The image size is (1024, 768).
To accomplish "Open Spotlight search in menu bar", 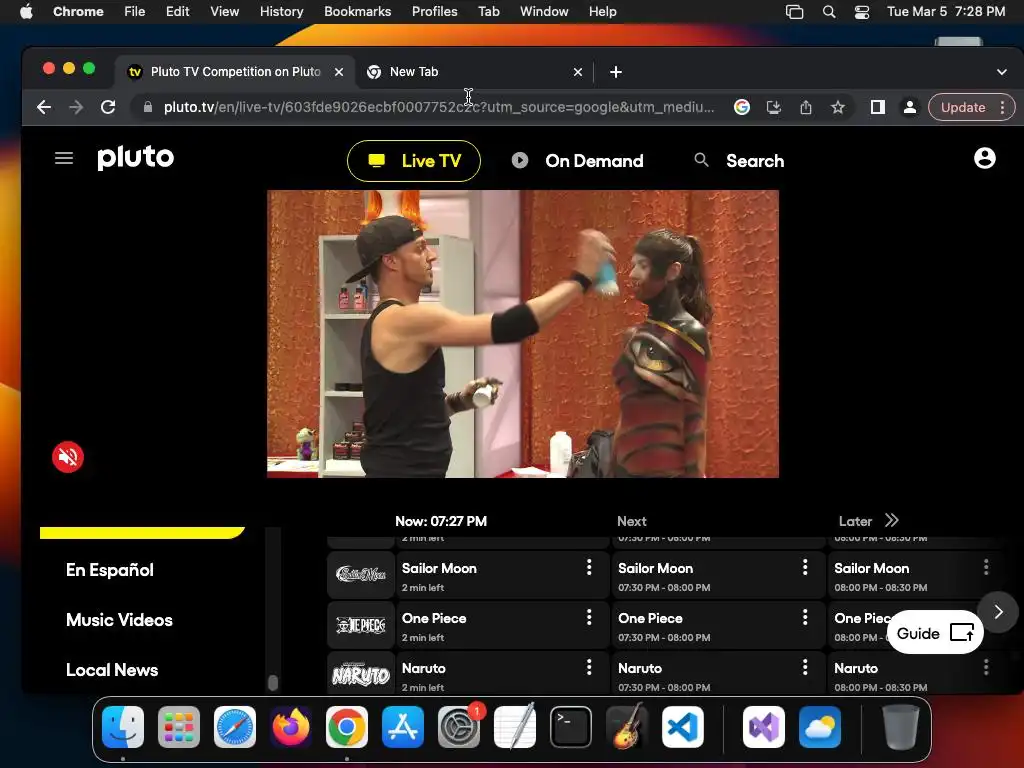I will pos(829,11).
